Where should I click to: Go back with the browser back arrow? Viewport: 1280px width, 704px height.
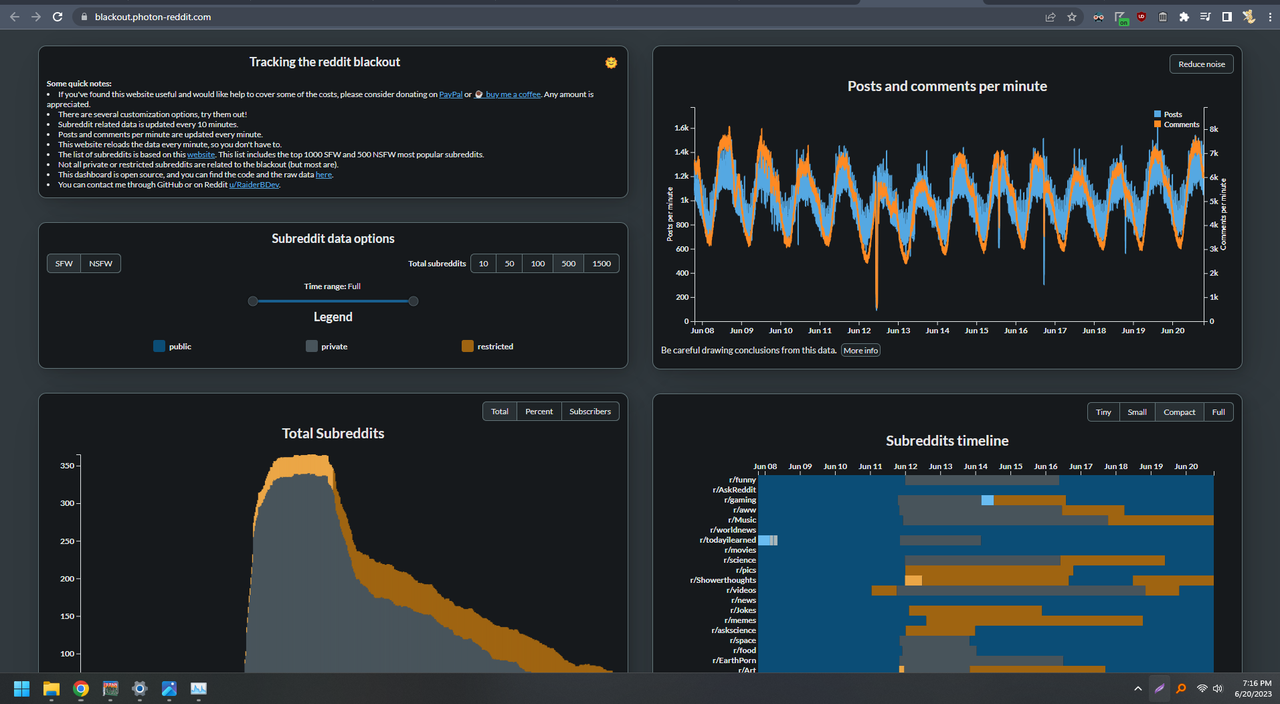14,17
